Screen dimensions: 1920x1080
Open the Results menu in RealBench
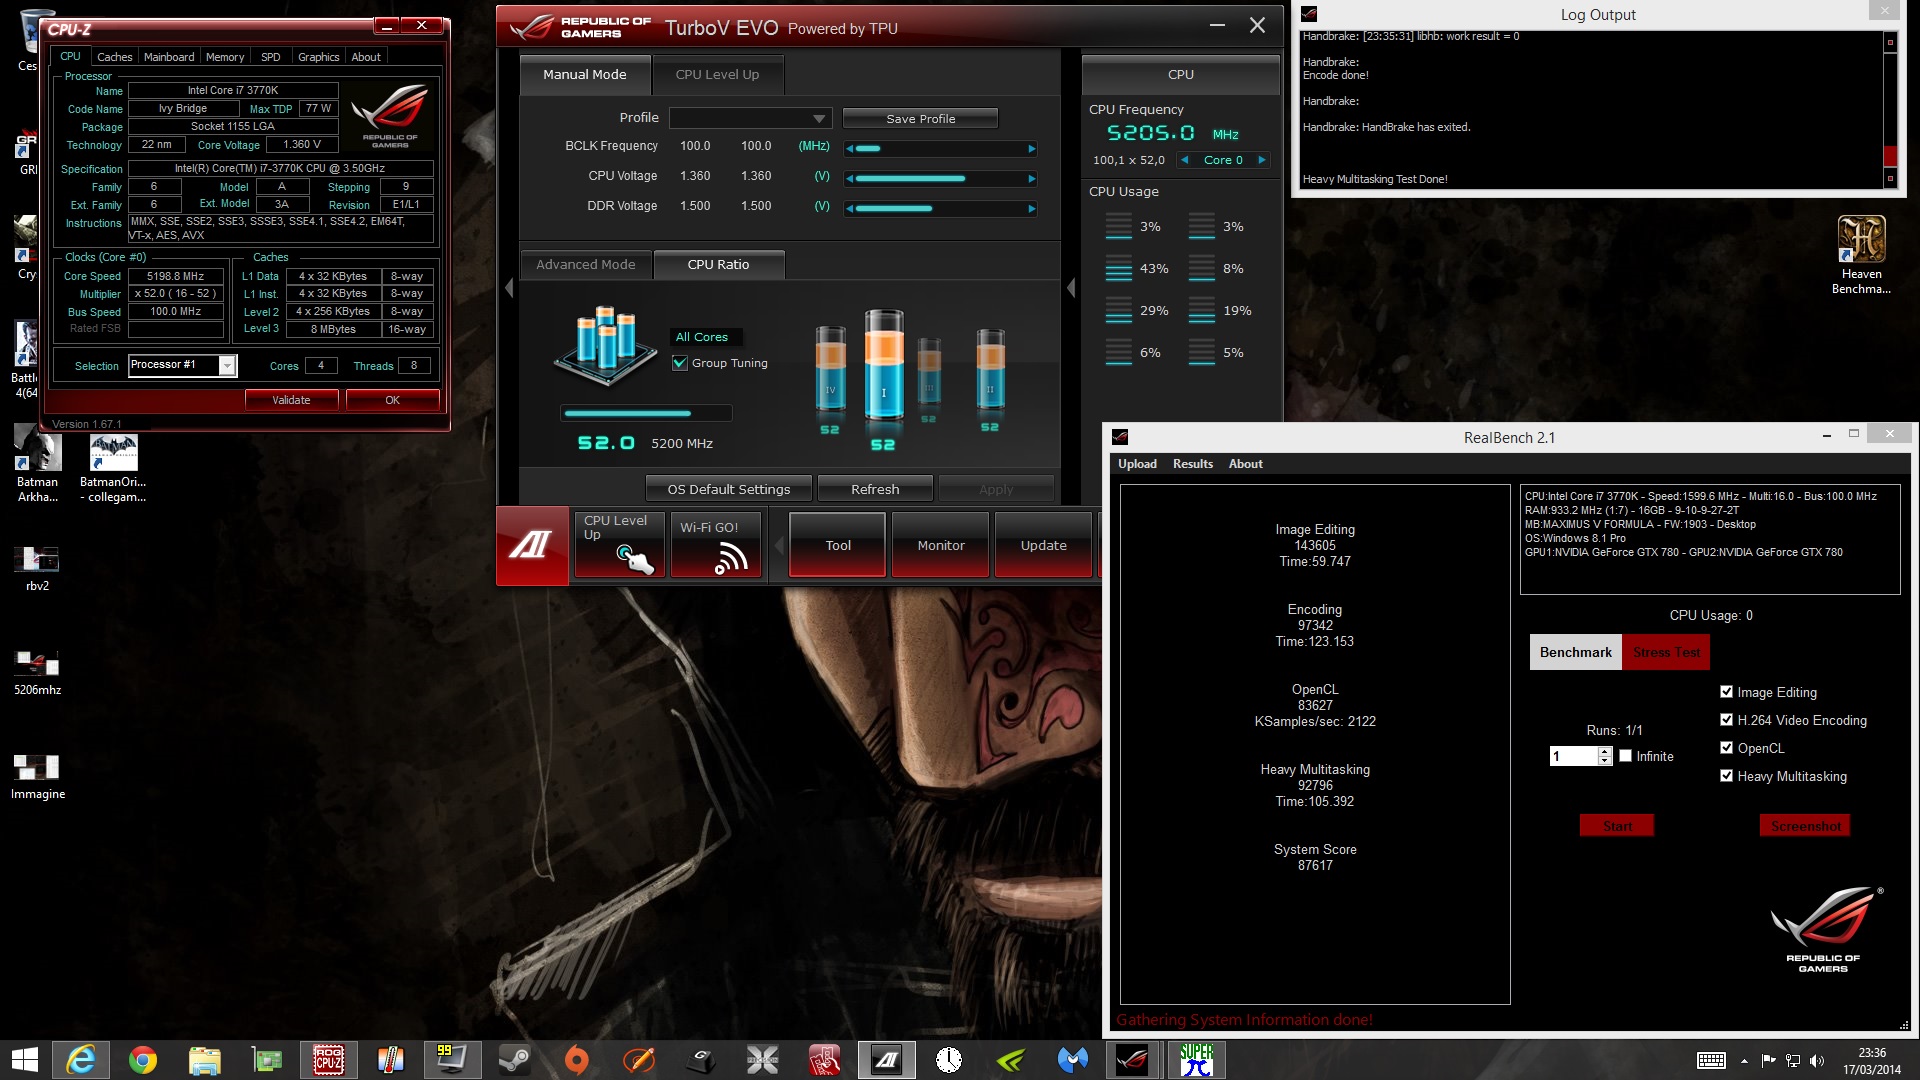coord(1192,464)
